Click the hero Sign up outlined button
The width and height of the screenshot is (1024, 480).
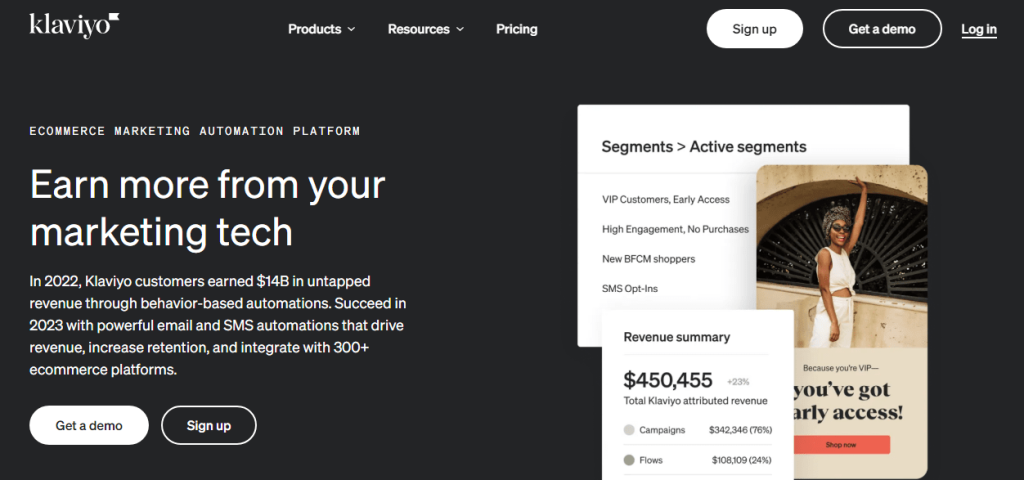click(x=209, y=425)
